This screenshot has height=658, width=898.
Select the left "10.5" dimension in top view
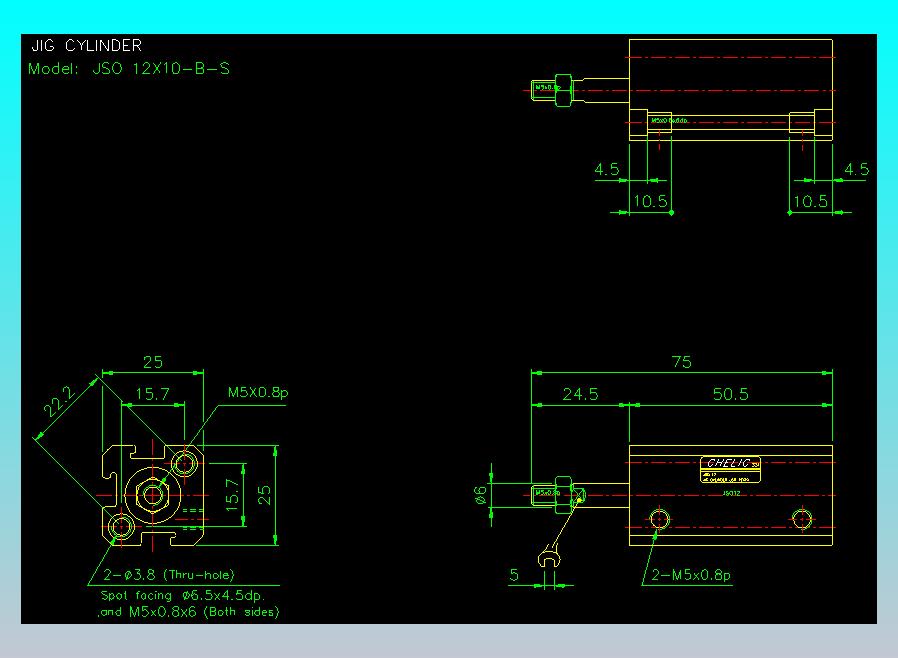click(x=651, y=201)
